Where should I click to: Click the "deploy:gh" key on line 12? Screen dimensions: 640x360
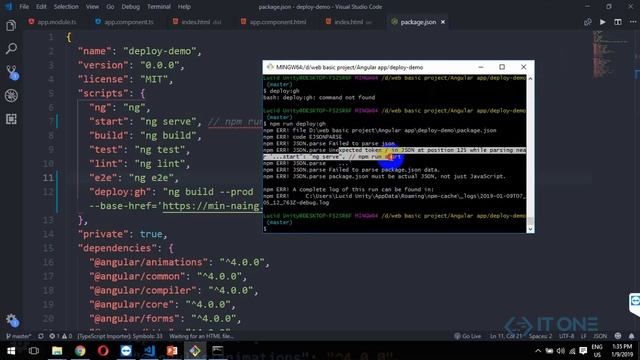120,192
